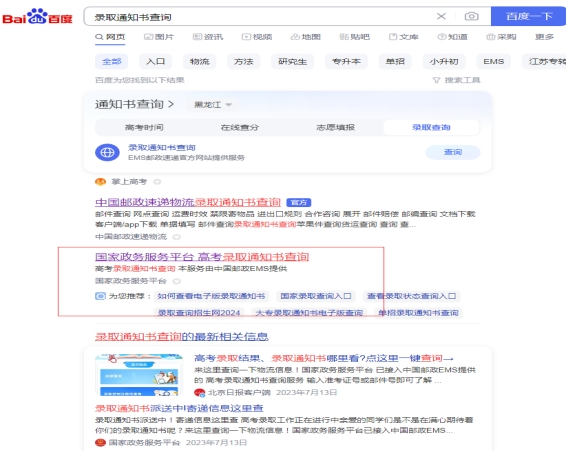
Task: Clear the search box with X icon
Action: (x=441, y=16)
